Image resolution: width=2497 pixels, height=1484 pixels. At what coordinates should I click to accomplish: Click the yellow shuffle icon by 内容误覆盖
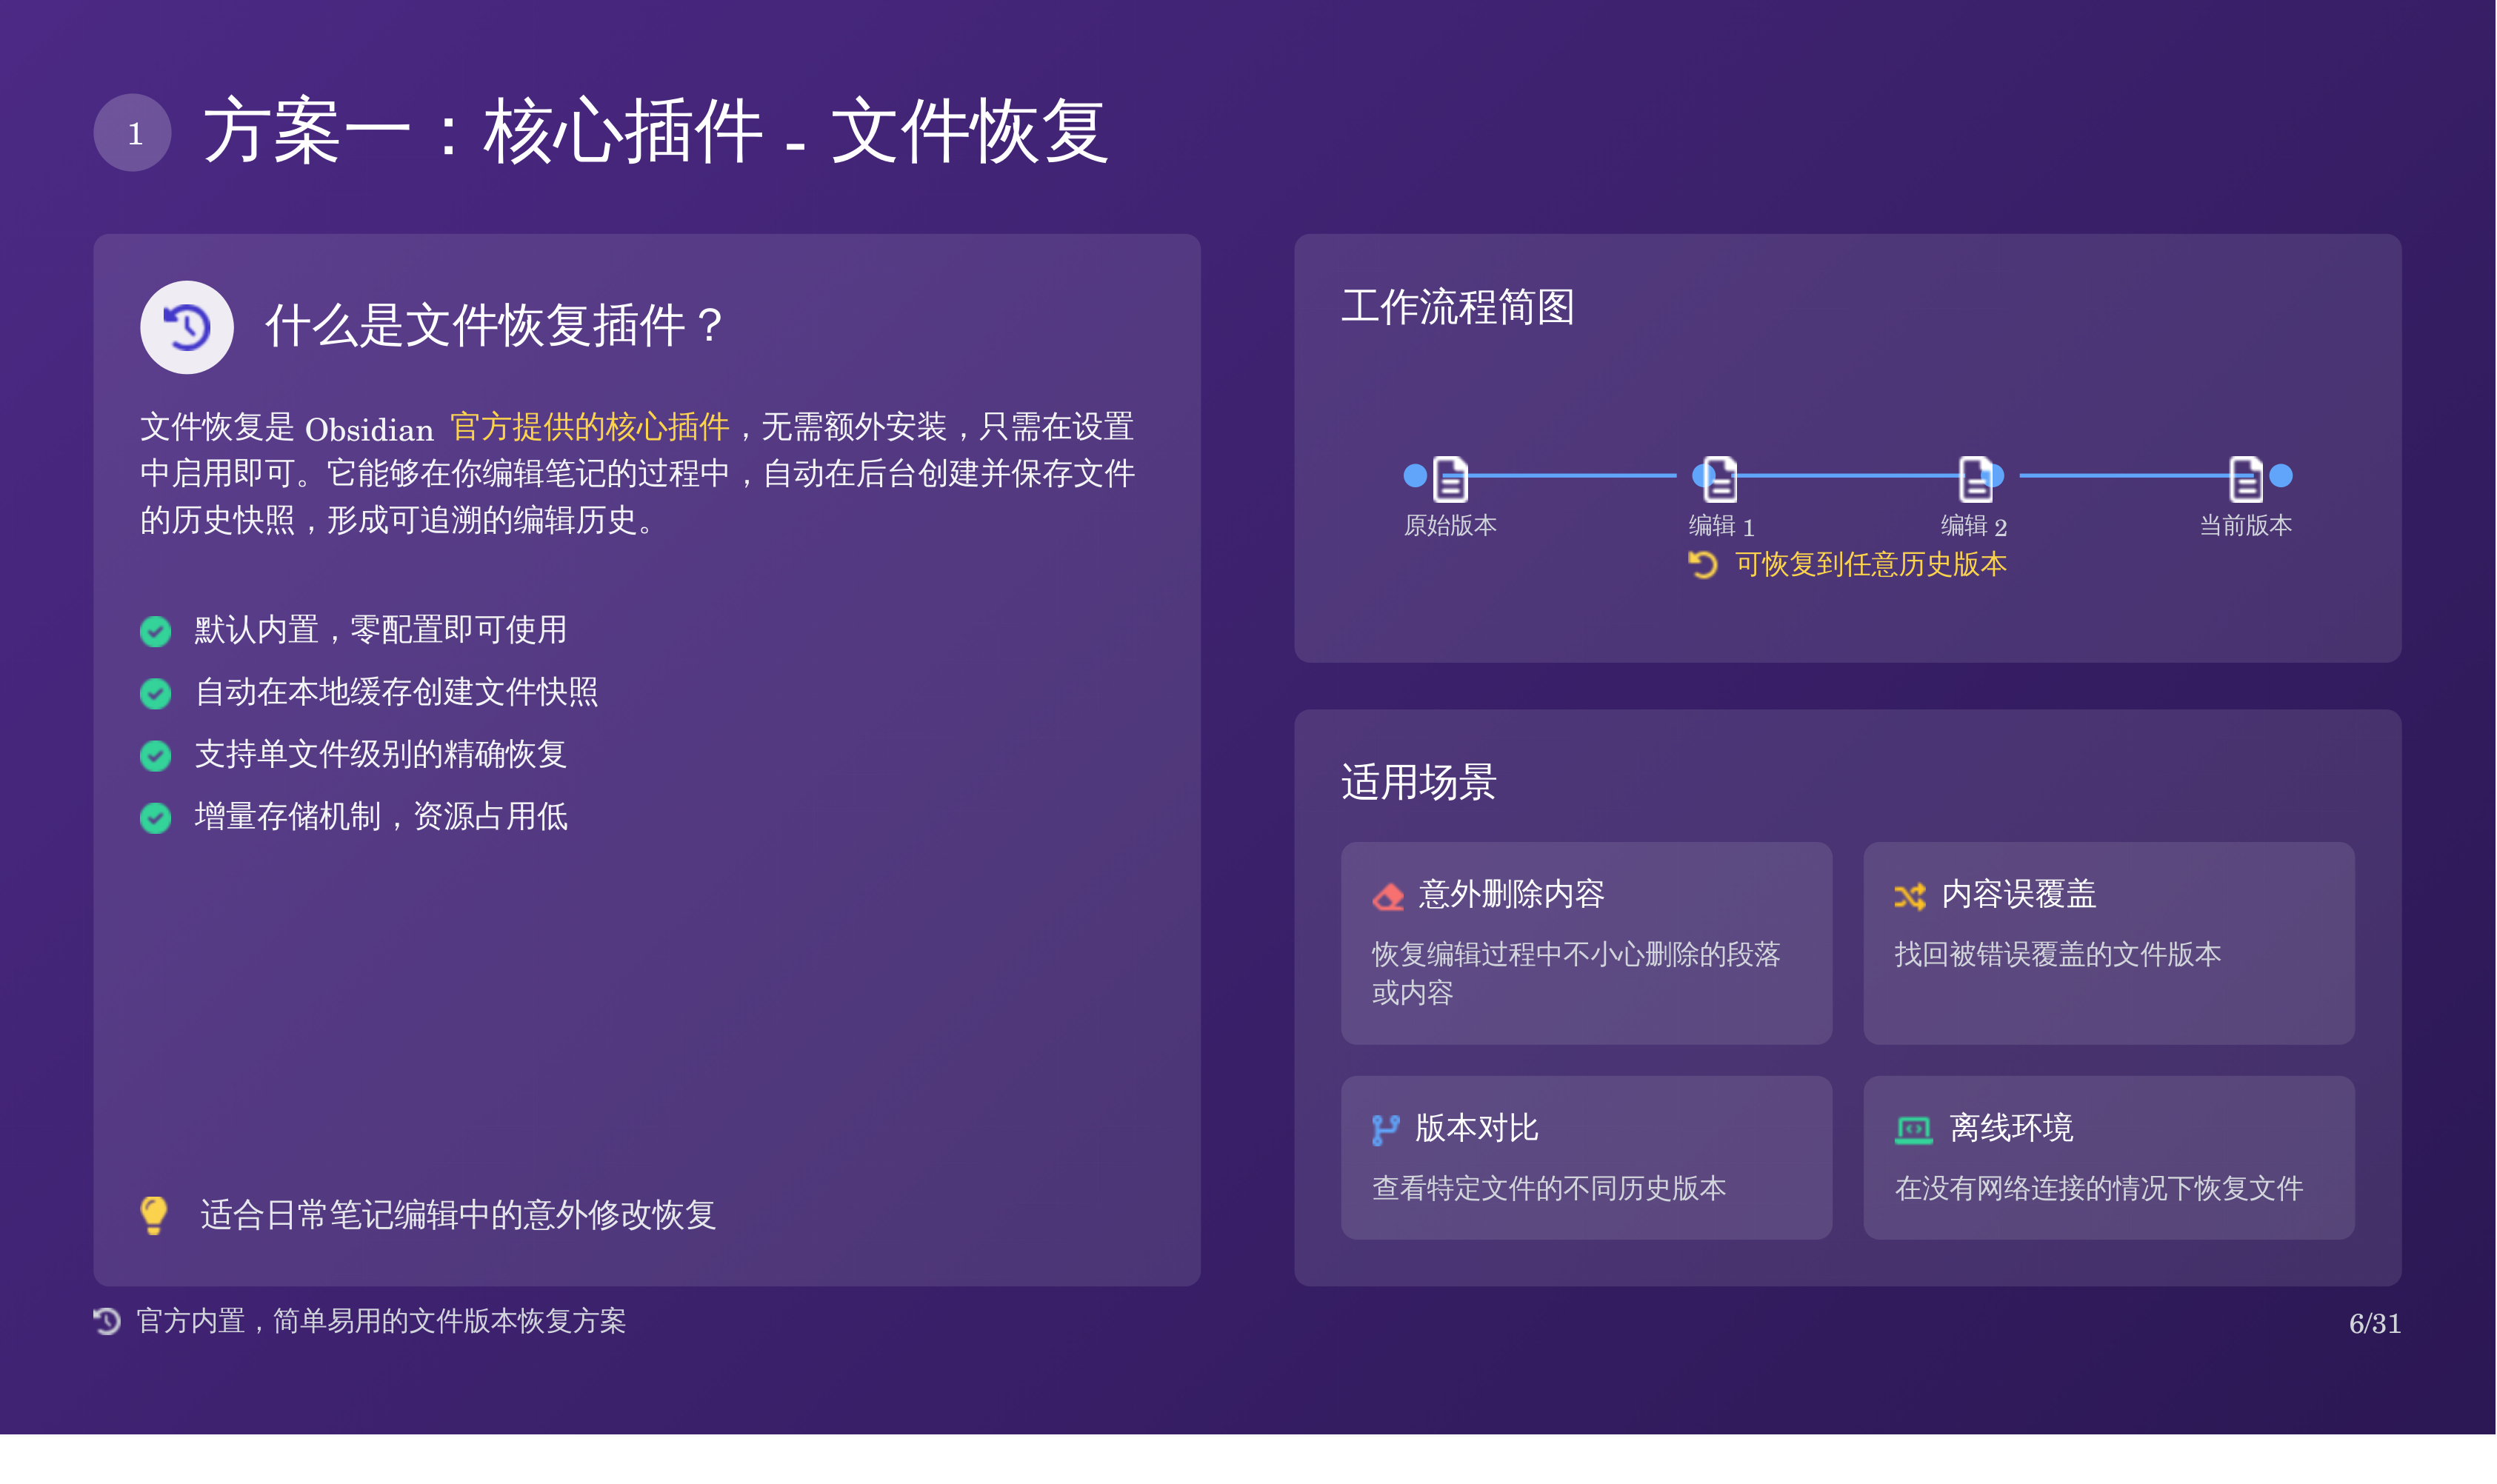(1909, 896)
